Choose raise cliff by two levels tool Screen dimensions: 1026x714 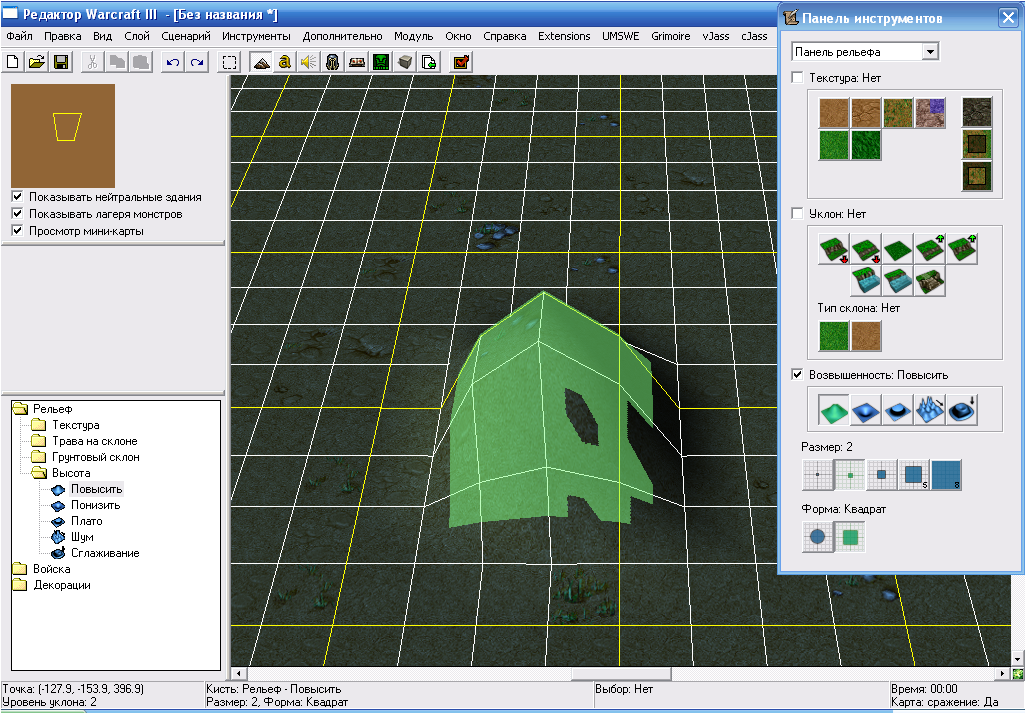coord(961,249)
